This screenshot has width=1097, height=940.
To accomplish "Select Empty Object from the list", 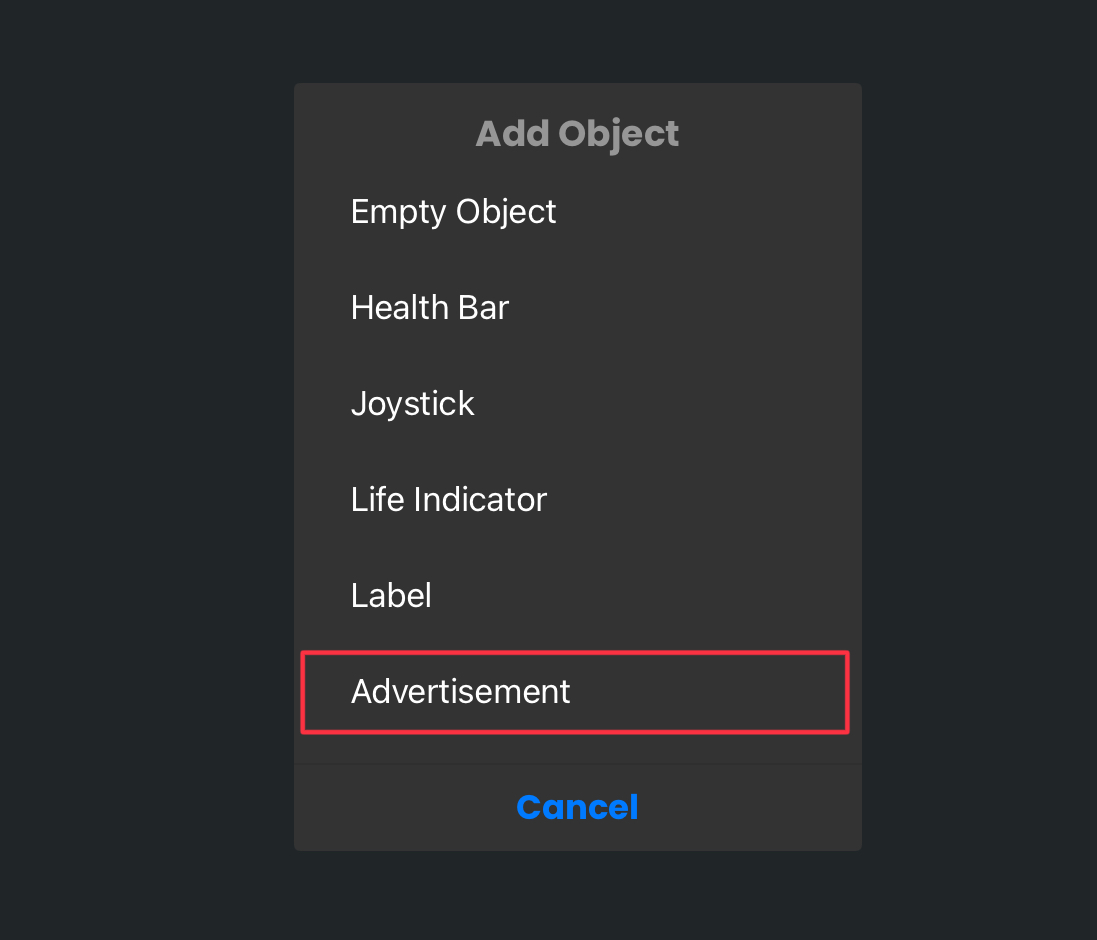I will coord(577,211).
